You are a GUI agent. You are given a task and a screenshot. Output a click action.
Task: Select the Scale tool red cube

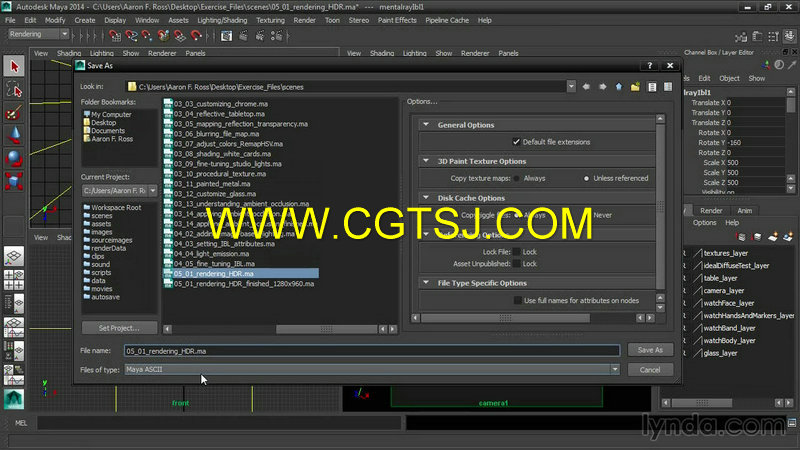click(x=14, y=181)
